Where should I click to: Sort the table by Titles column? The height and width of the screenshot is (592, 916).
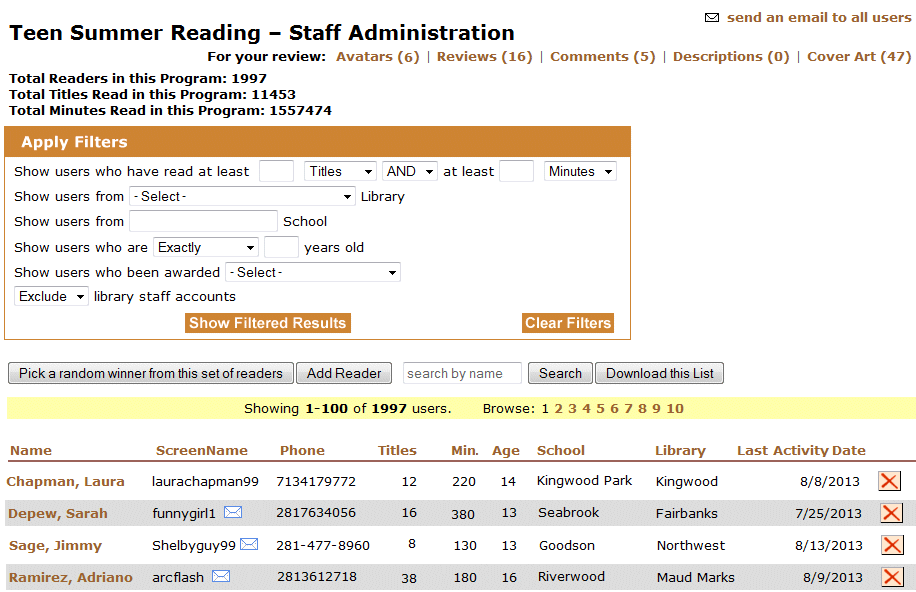397,450
